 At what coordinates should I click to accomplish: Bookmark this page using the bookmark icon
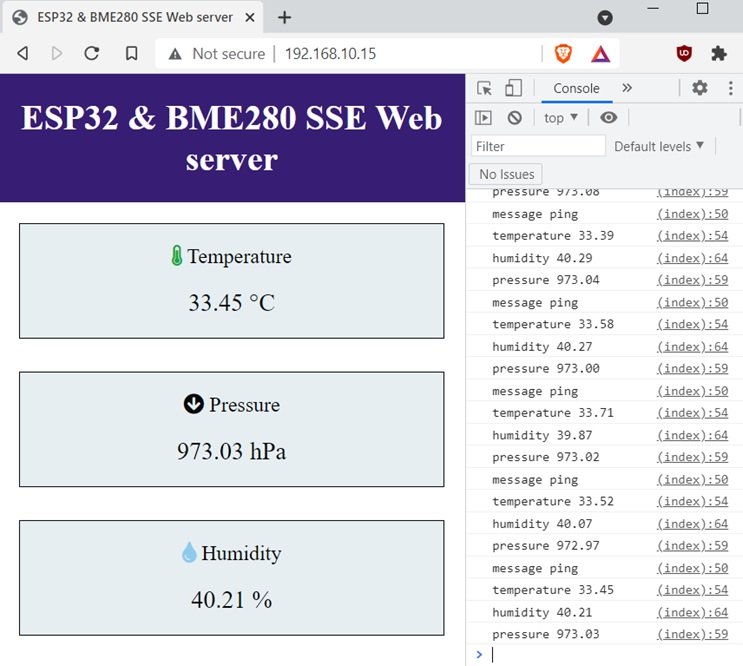click(x=132, y=53)
